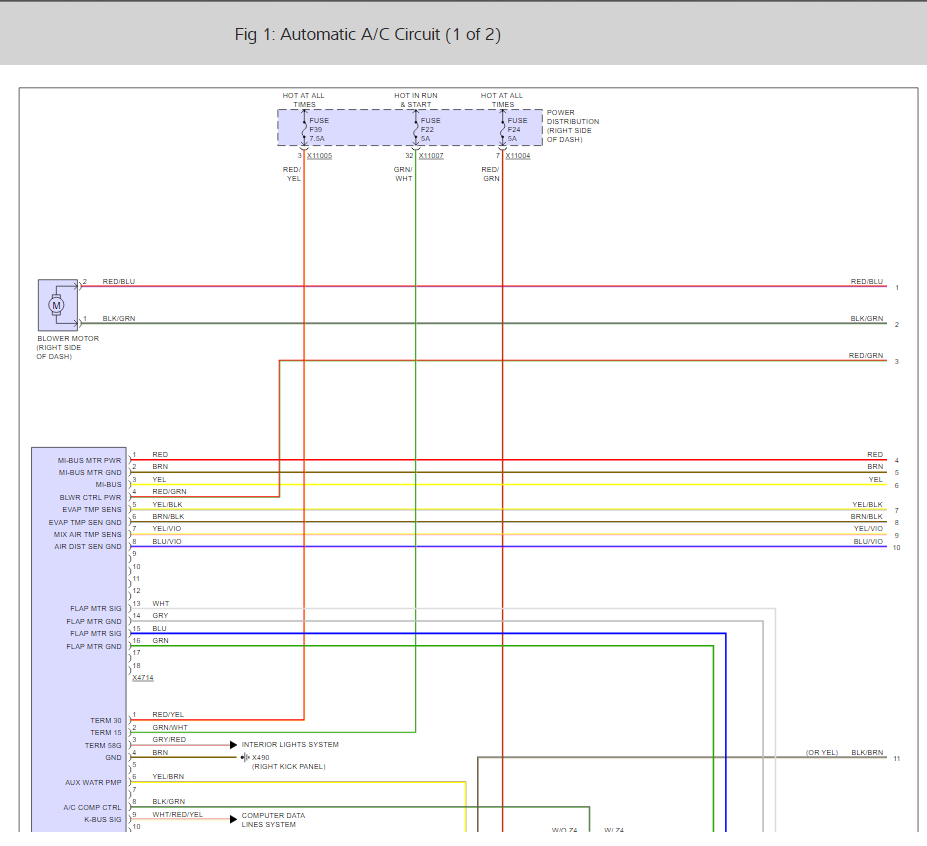Select the figure title heading text
The width and height of the screenshot is (927, 846).
(x=368, y=34)
